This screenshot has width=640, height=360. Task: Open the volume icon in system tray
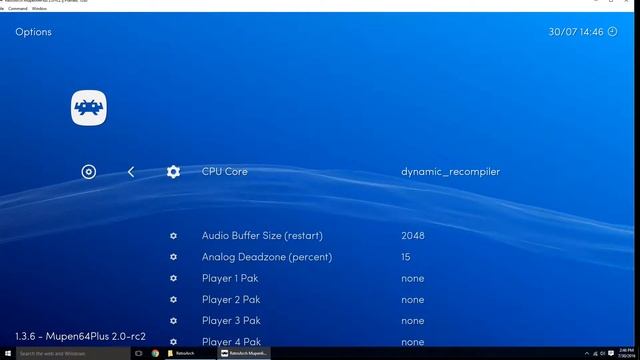[603, 353]
